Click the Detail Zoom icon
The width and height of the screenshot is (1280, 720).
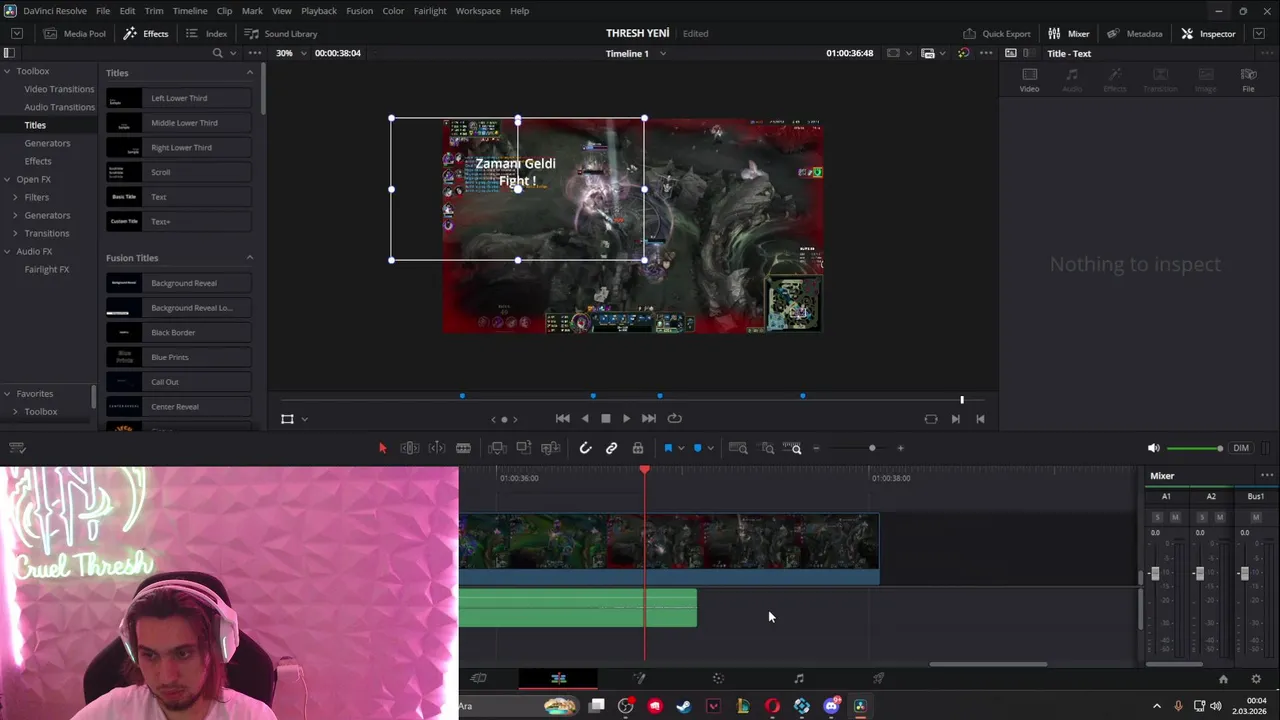(766, 448)
